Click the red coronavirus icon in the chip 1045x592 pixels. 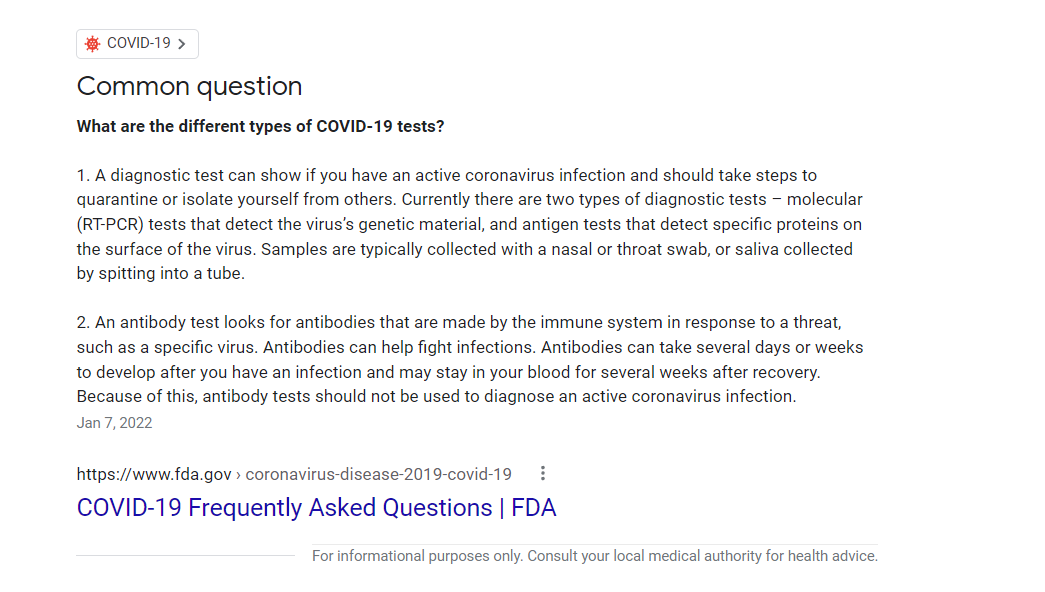93,43
